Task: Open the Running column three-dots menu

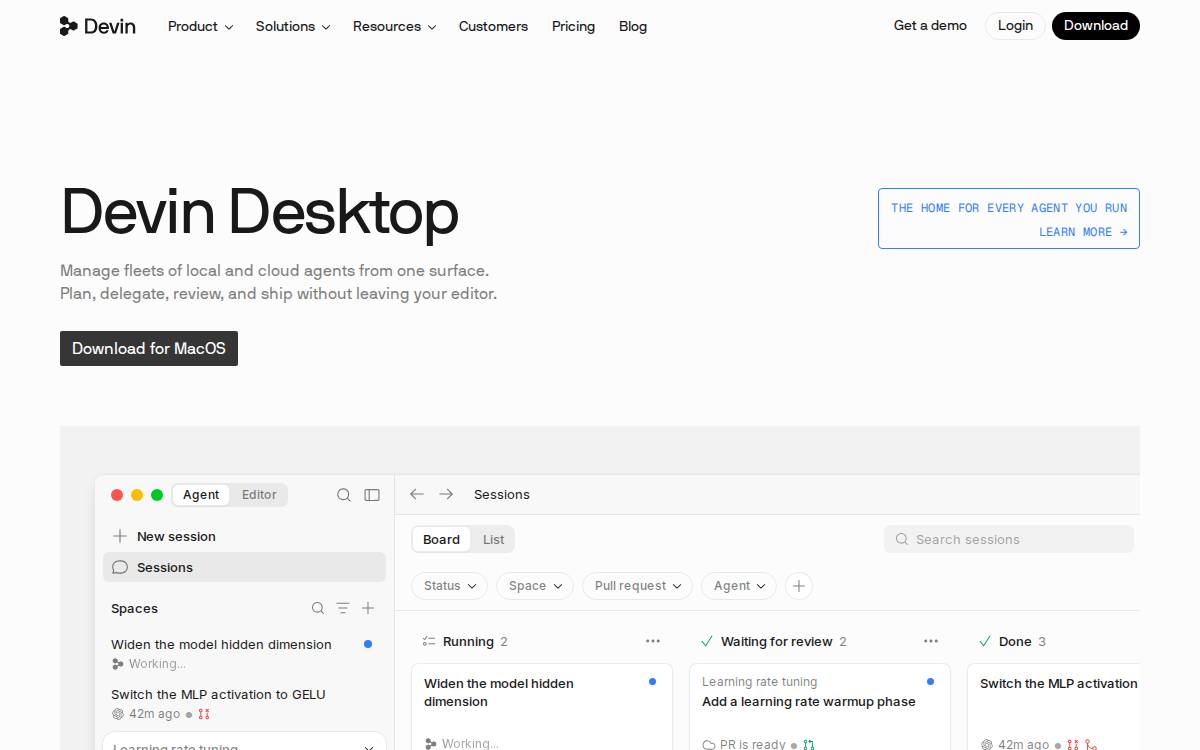Action: click(653, 642)
